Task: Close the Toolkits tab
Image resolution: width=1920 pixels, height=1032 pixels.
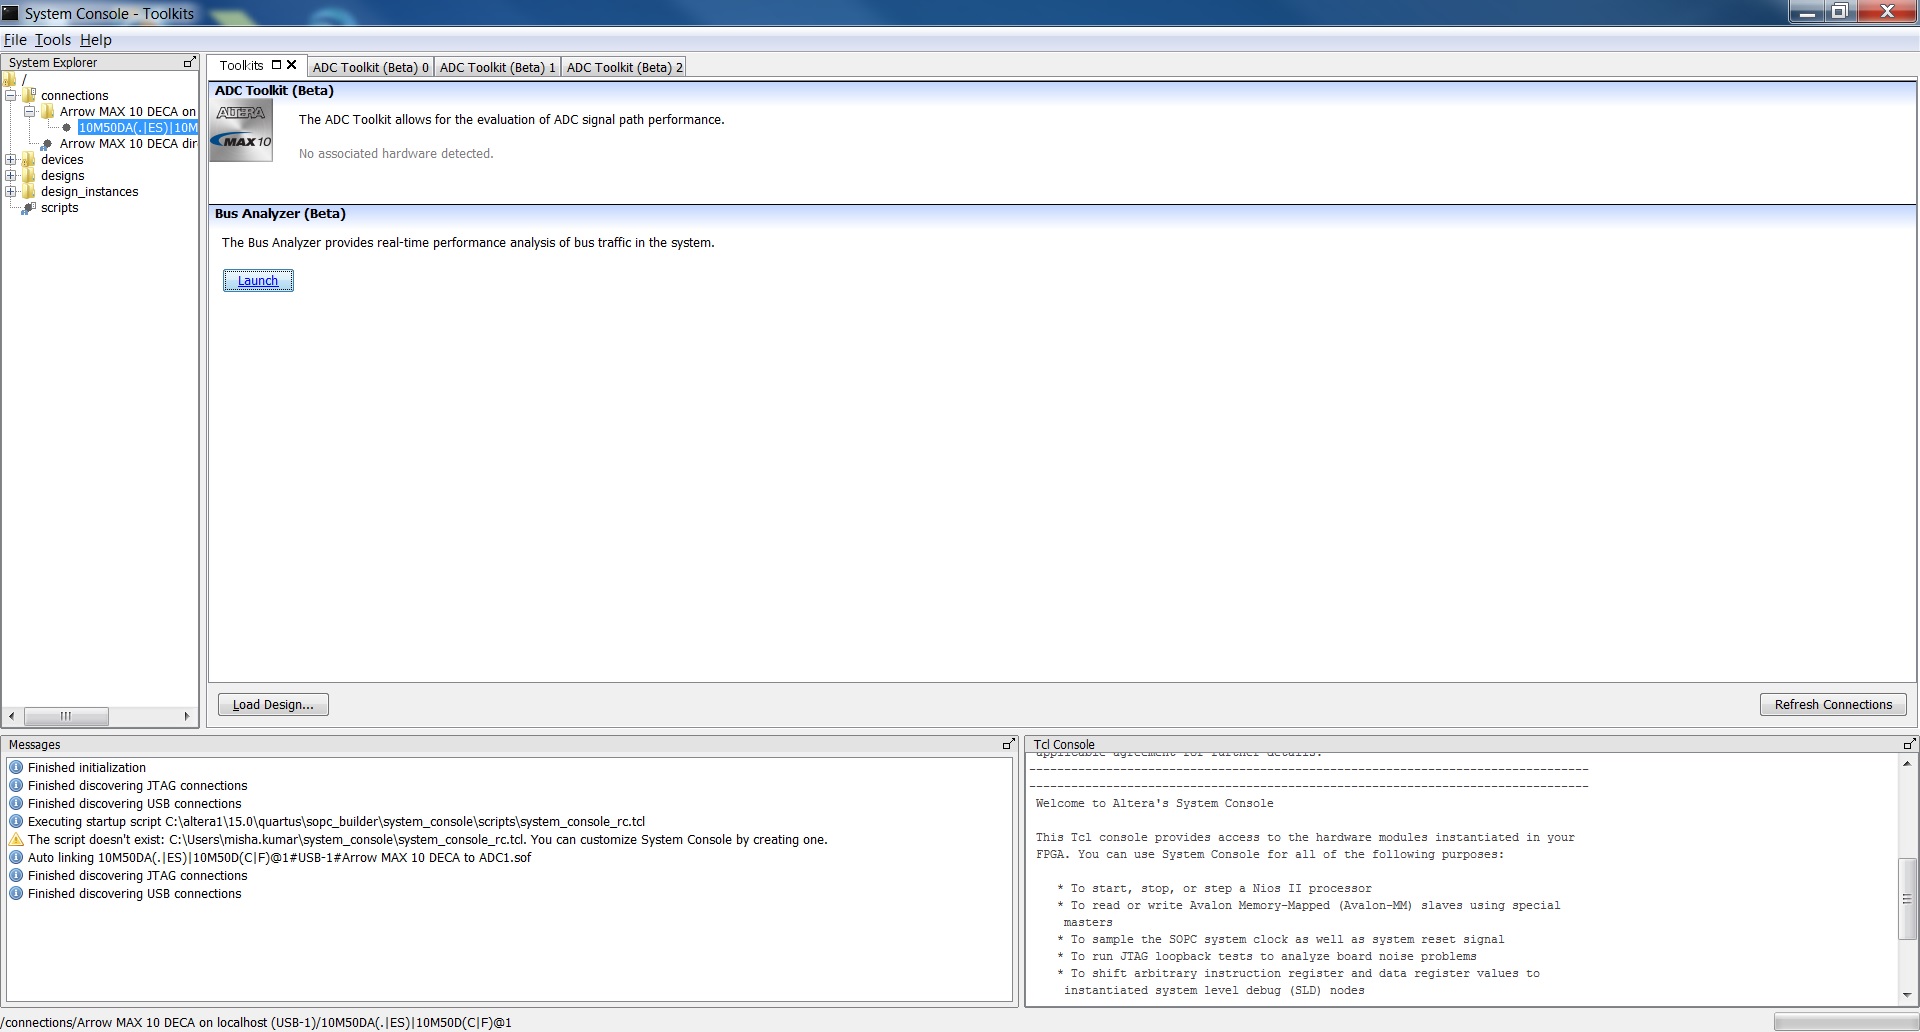Action: pyautogui.click(x=292, y=65)
